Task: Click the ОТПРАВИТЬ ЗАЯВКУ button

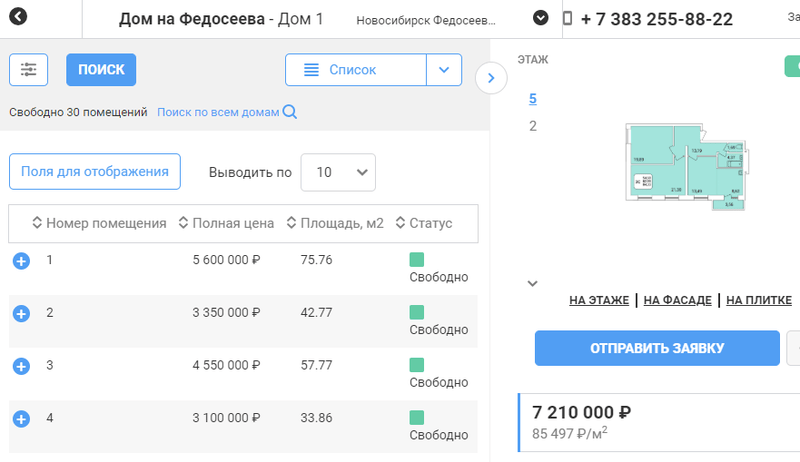Action: coord(656,348)
